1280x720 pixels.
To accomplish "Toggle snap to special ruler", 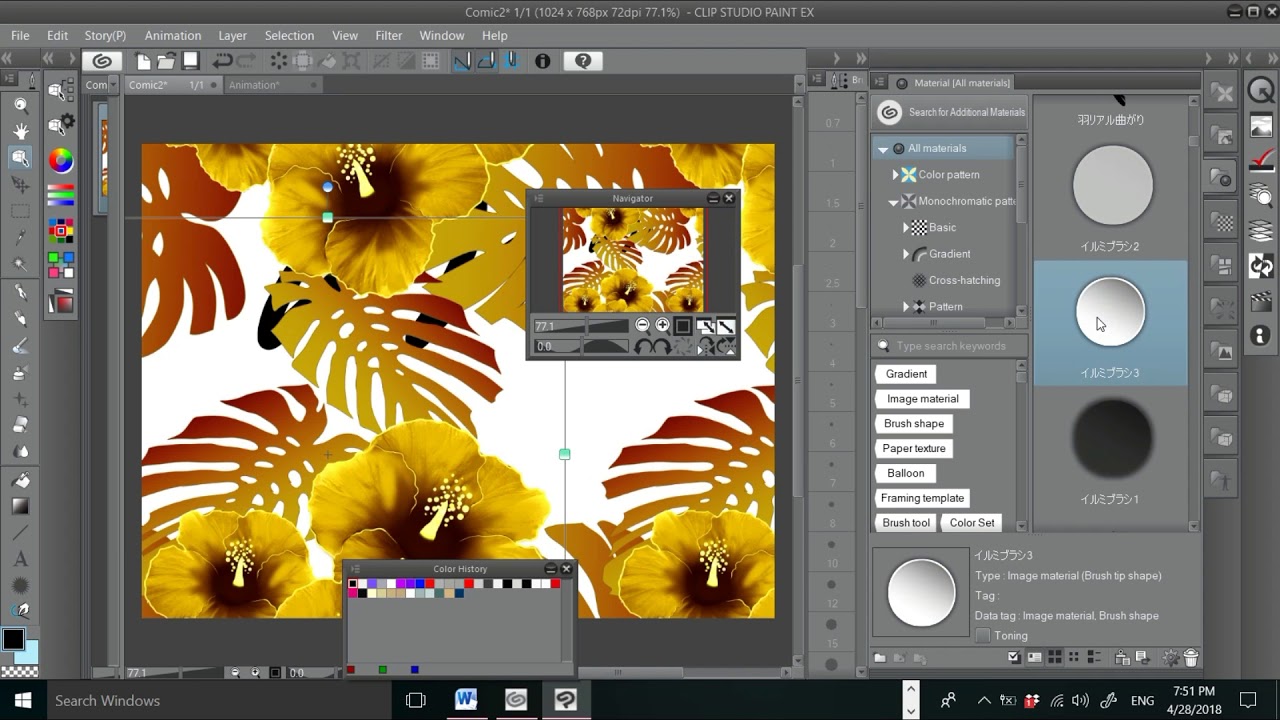I will point(486,61).
